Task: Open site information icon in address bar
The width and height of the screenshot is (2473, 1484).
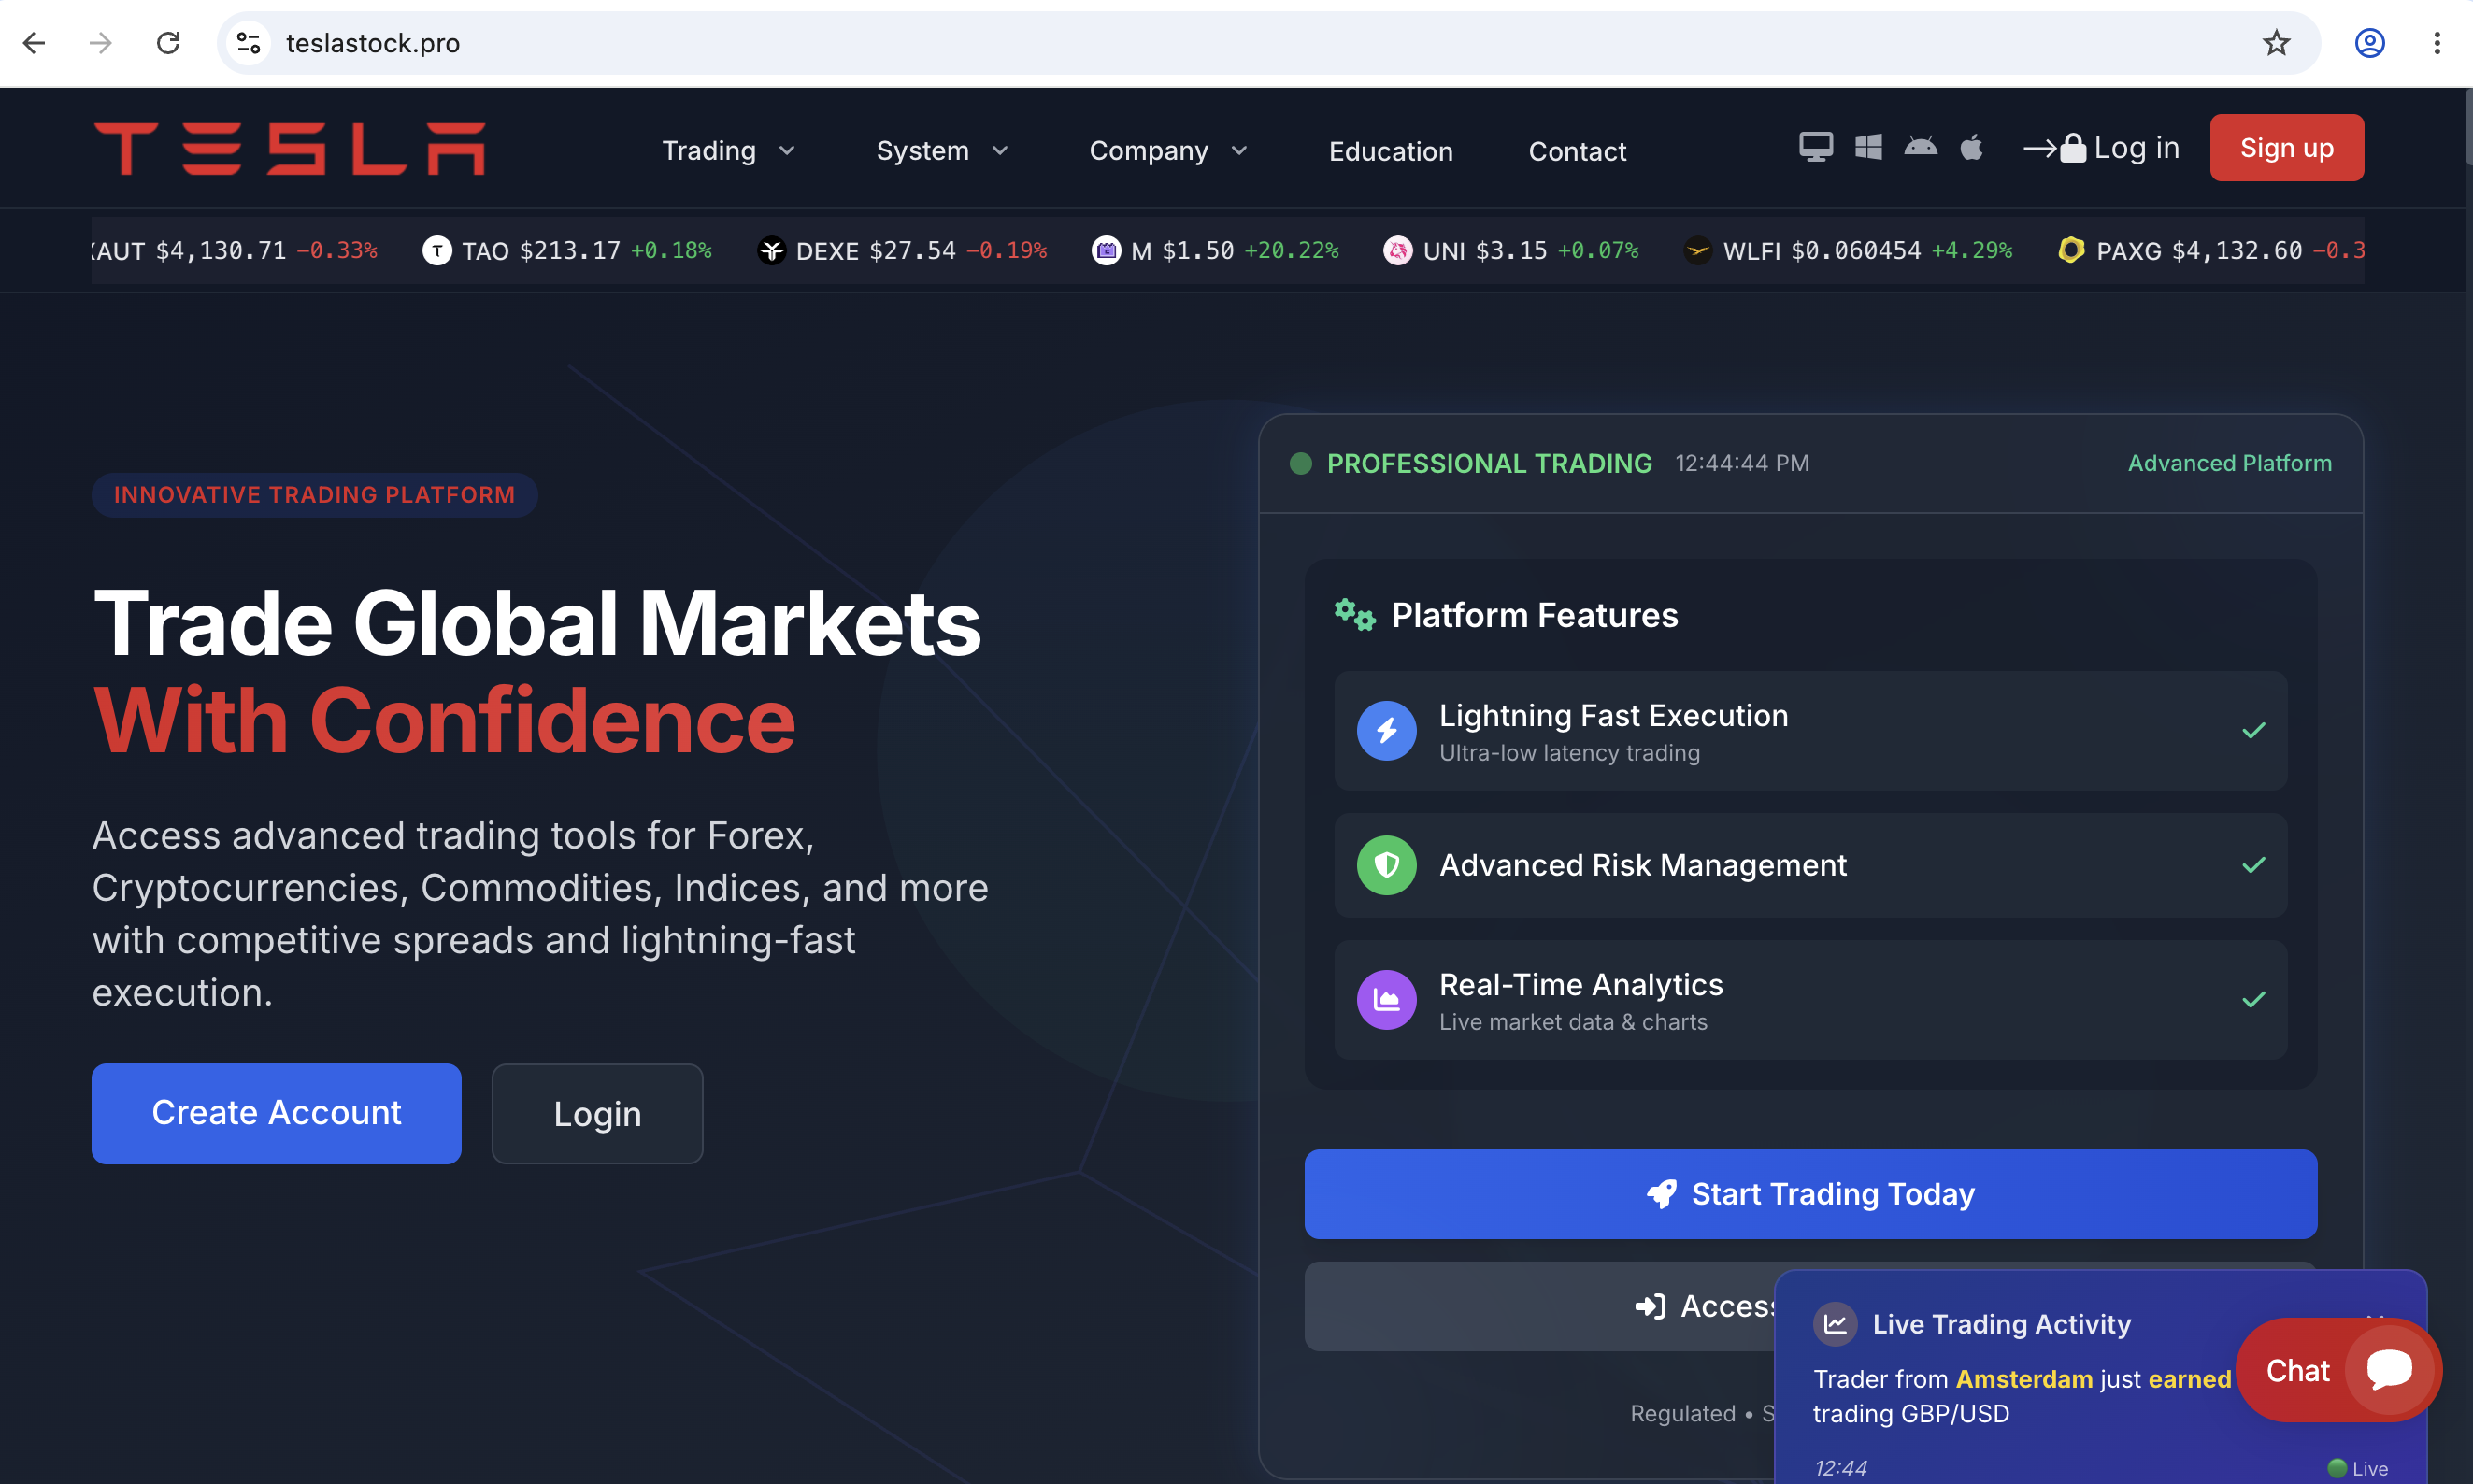Action: tap(248, 43)
